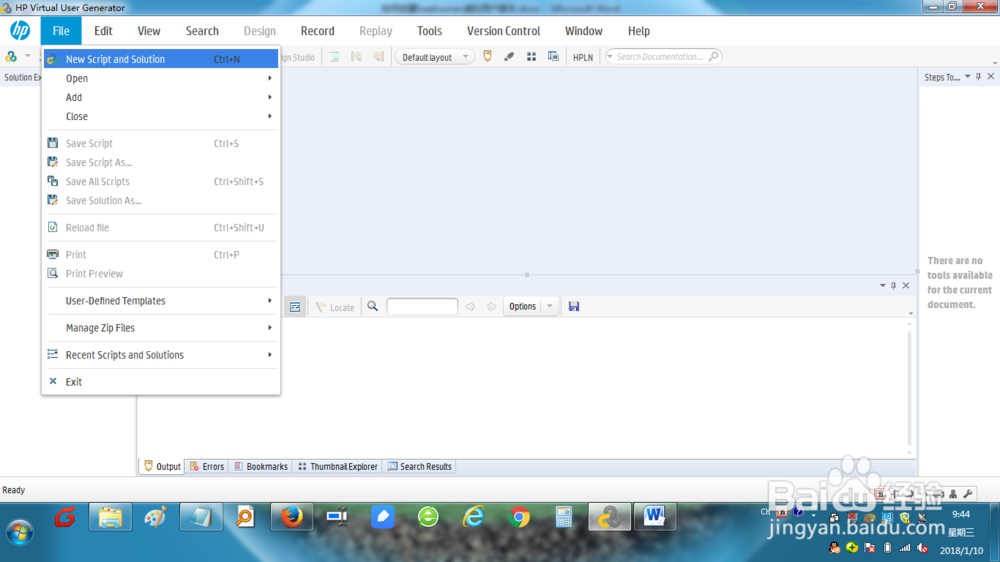Pin the Output panel

tap(893, 285)
